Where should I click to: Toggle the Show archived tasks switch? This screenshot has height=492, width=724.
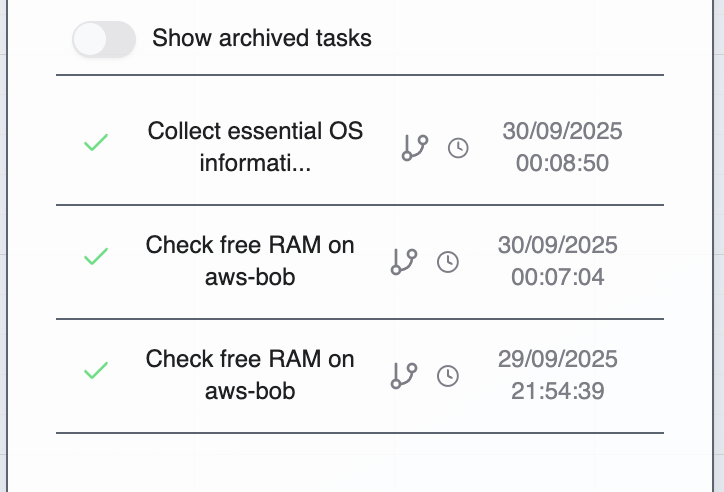pos(103,39)
